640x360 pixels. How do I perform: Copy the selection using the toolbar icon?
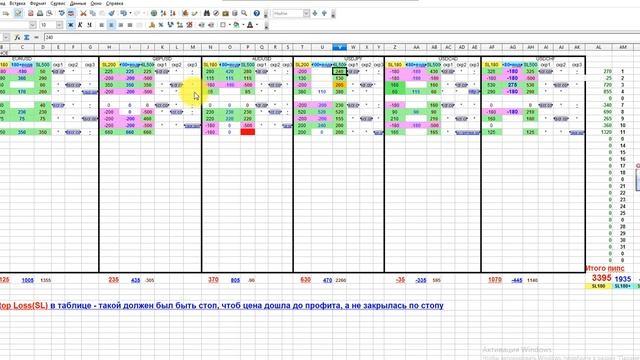93,13
